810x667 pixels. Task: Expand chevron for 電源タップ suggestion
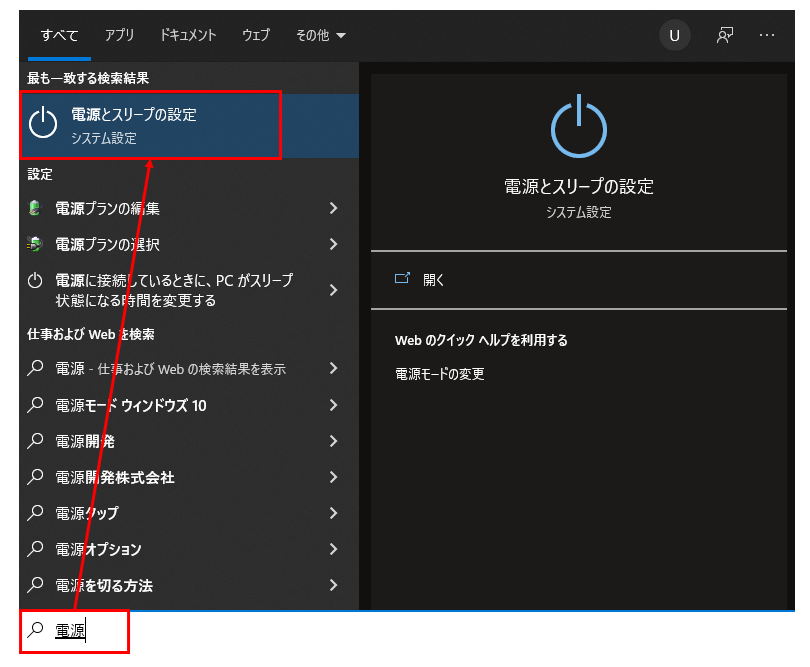333,513
